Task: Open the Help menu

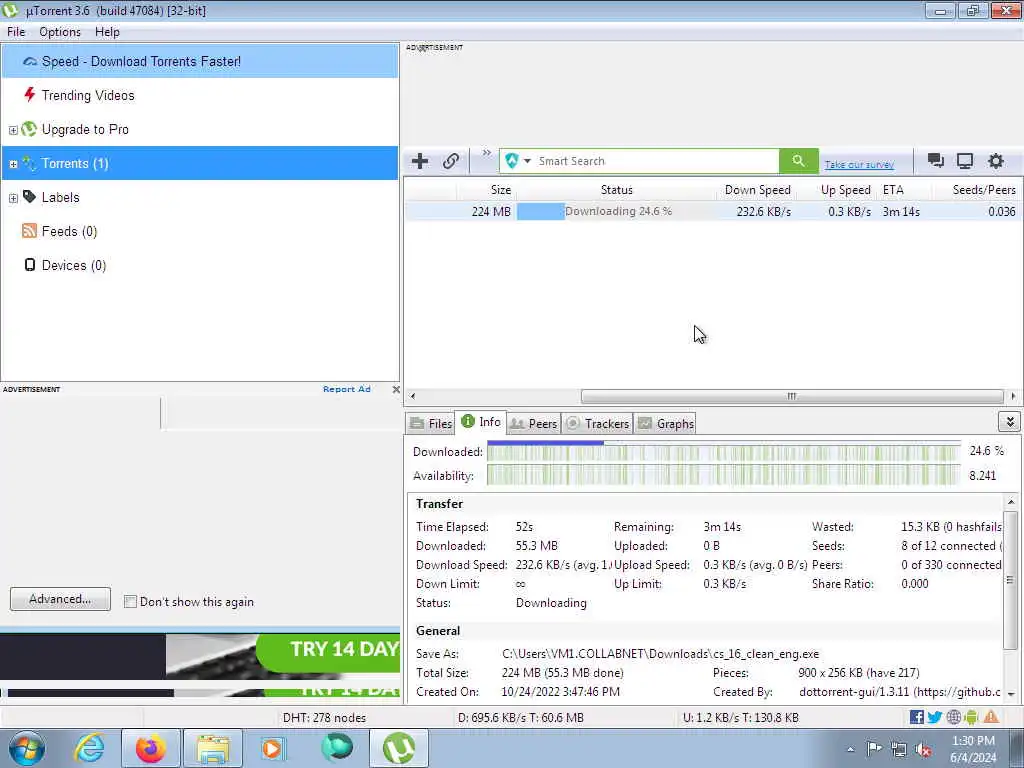Action: point(107,32)
